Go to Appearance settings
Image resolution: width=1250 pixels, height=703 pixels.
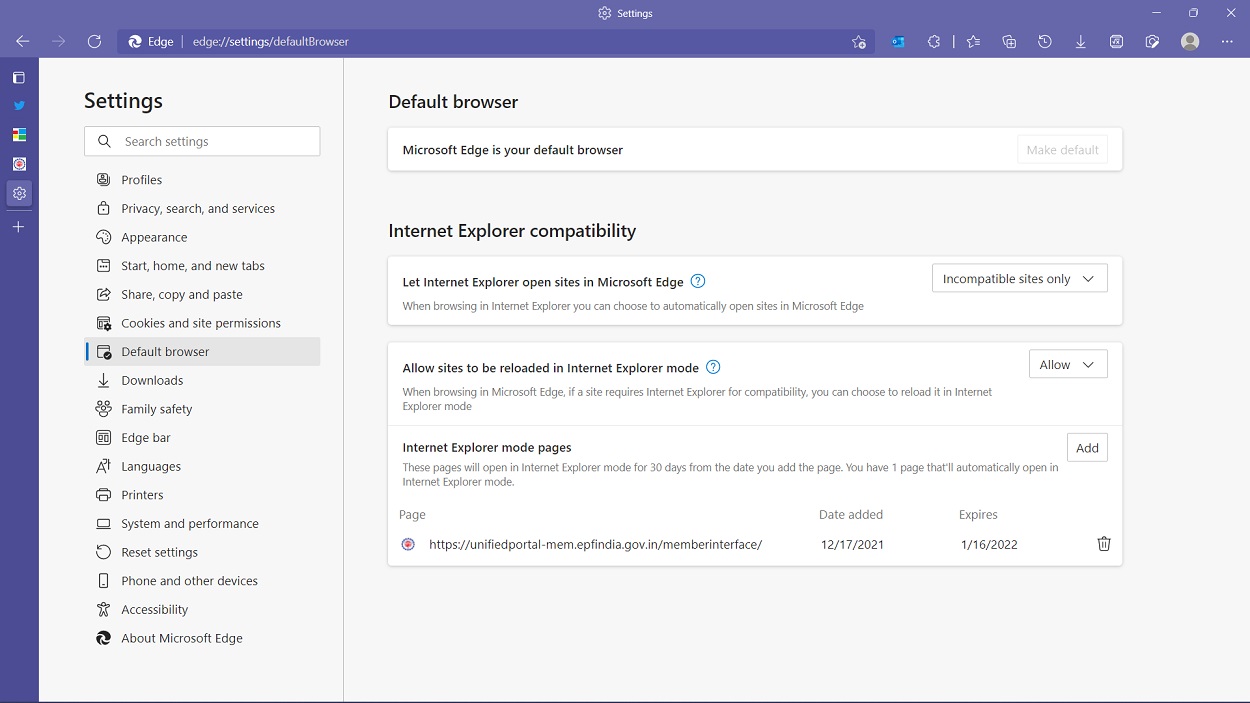(x=202, y=237)
